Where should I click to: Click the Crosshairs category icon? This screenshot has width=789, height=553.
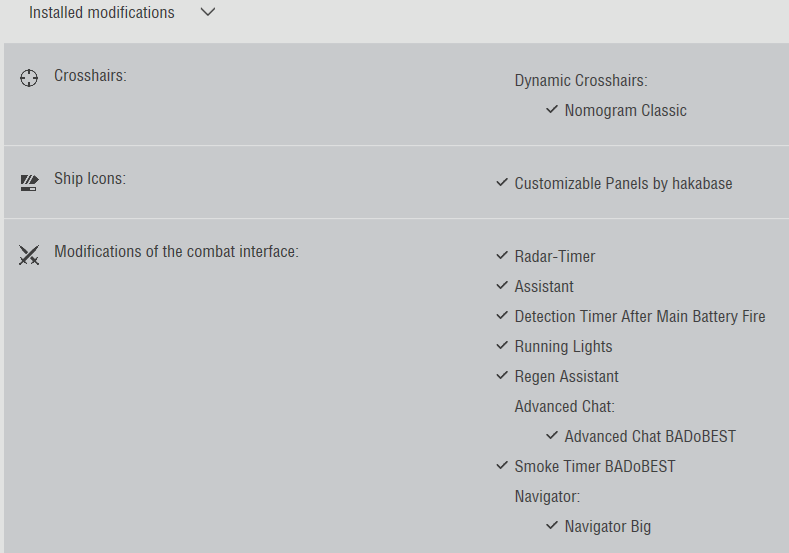(x=29, y=77)
